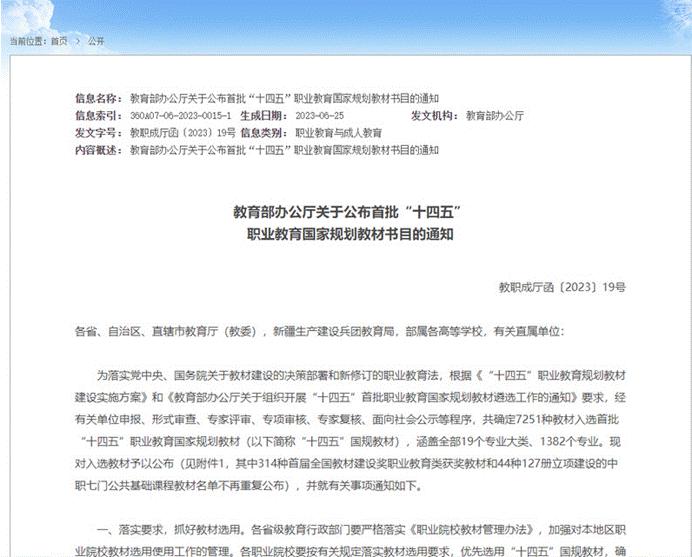Select the 信息名称 label
The height and width of the screenshot is (557, 692).
coord(98,98)
